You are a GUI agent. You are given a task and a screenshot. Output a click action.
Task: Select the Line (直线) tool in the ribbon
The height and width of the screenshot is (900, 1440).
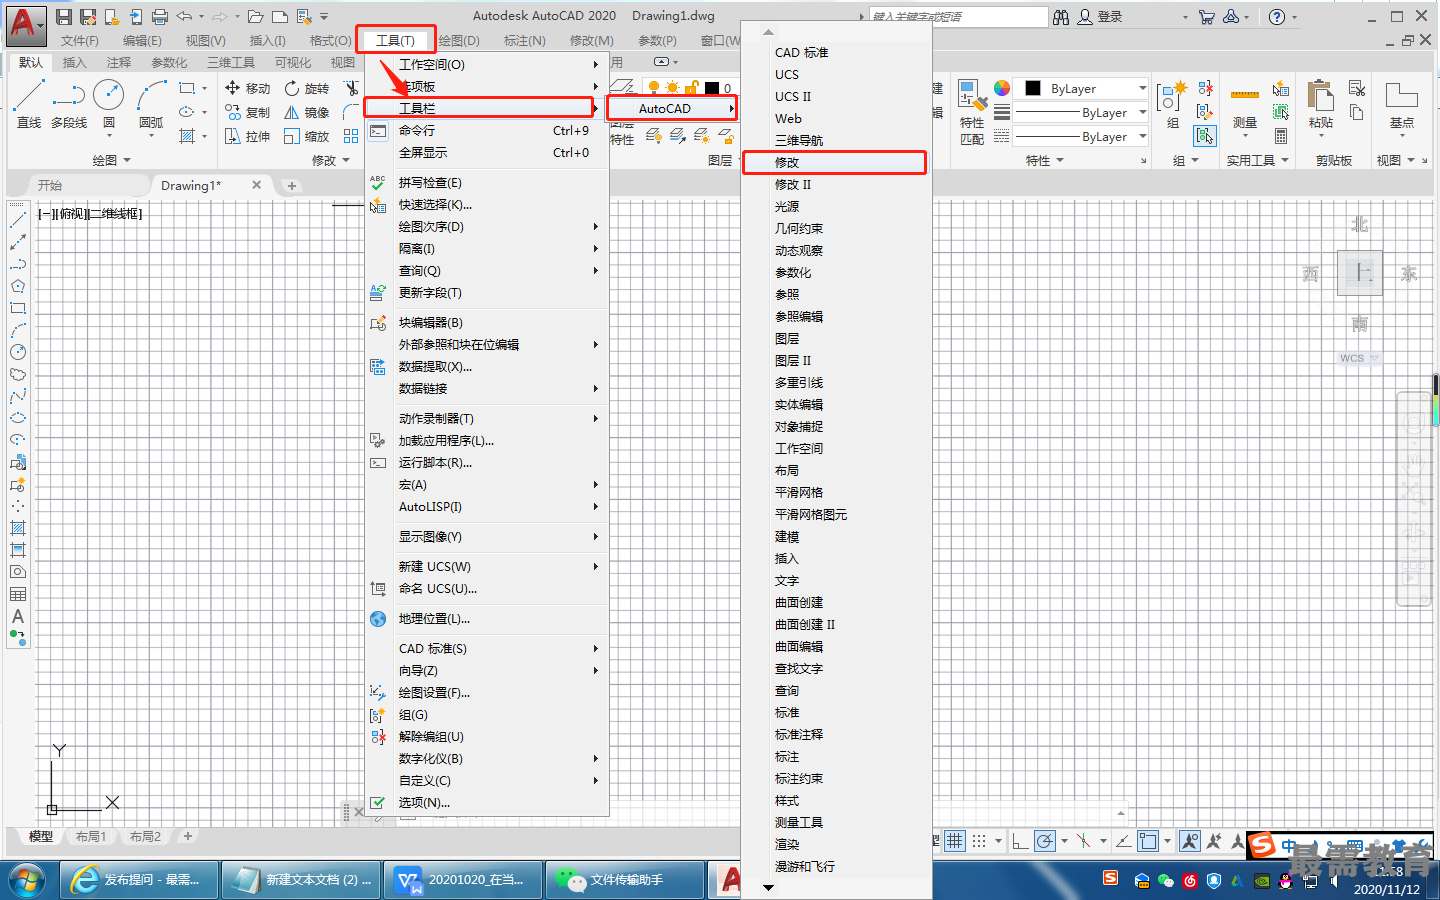pyautogui.click(x=29, y=104)
